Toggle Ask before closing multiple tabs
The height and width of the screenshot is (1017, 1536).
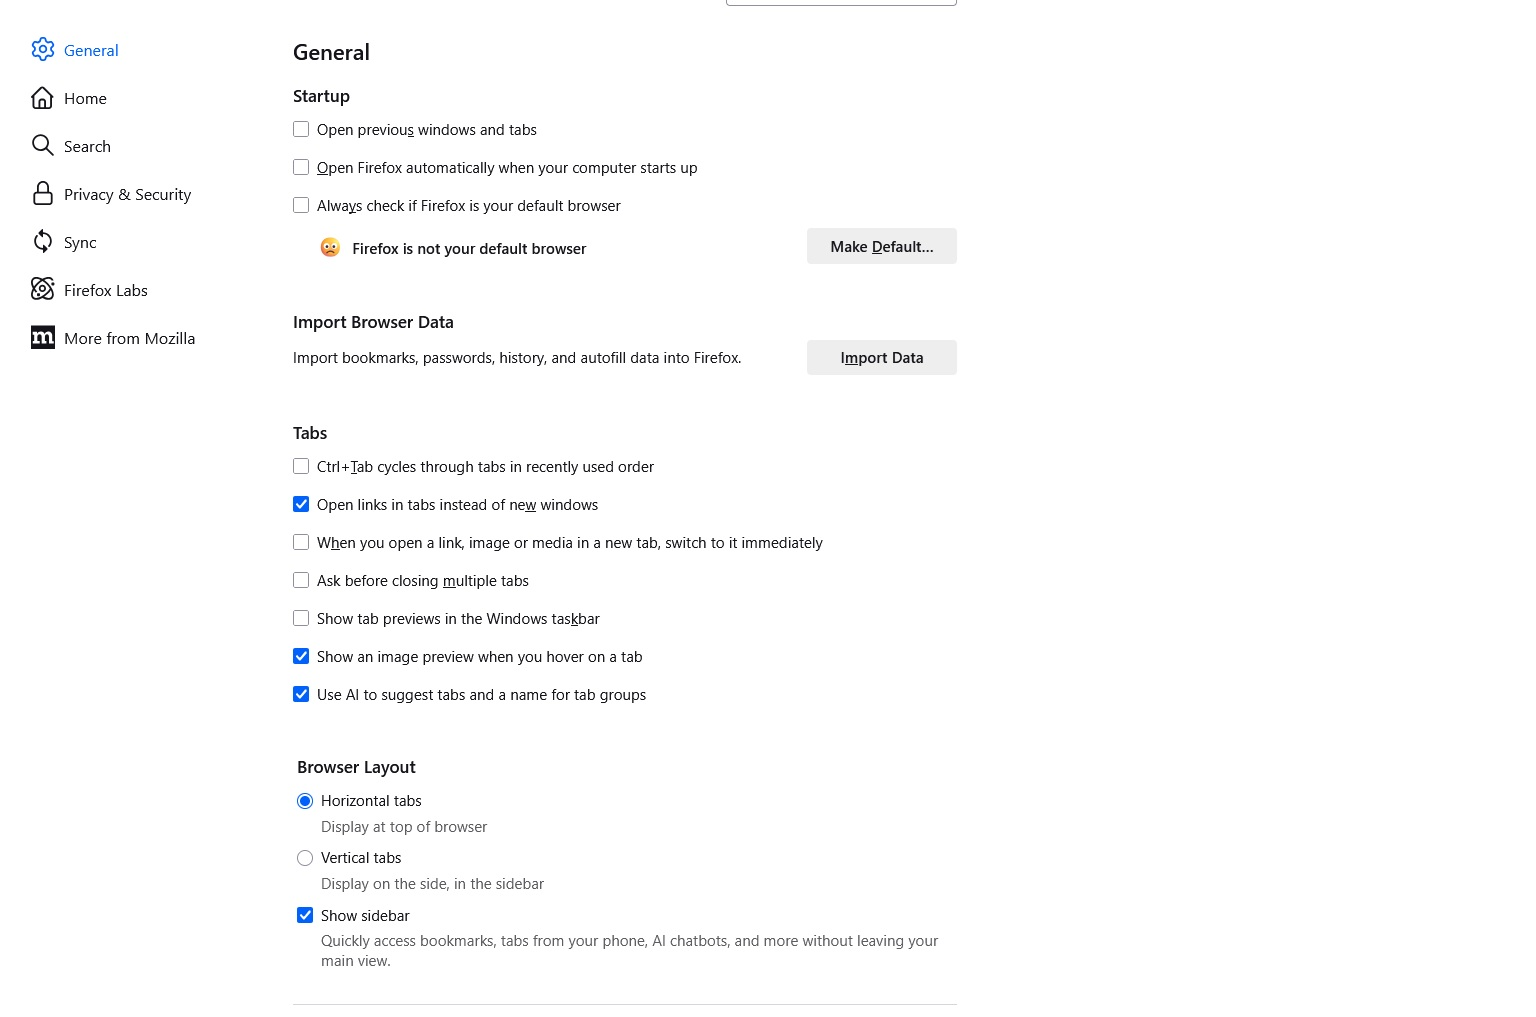point(301,581)
